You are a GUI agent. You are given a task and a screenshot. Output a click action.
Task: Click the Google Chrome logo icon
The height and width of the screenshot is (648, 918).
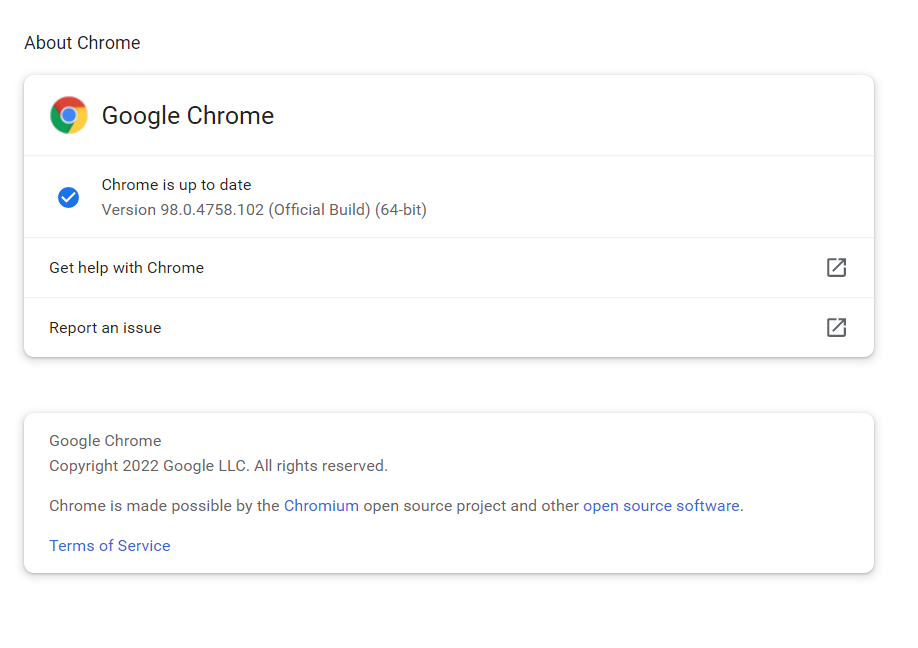click(69, 115)
